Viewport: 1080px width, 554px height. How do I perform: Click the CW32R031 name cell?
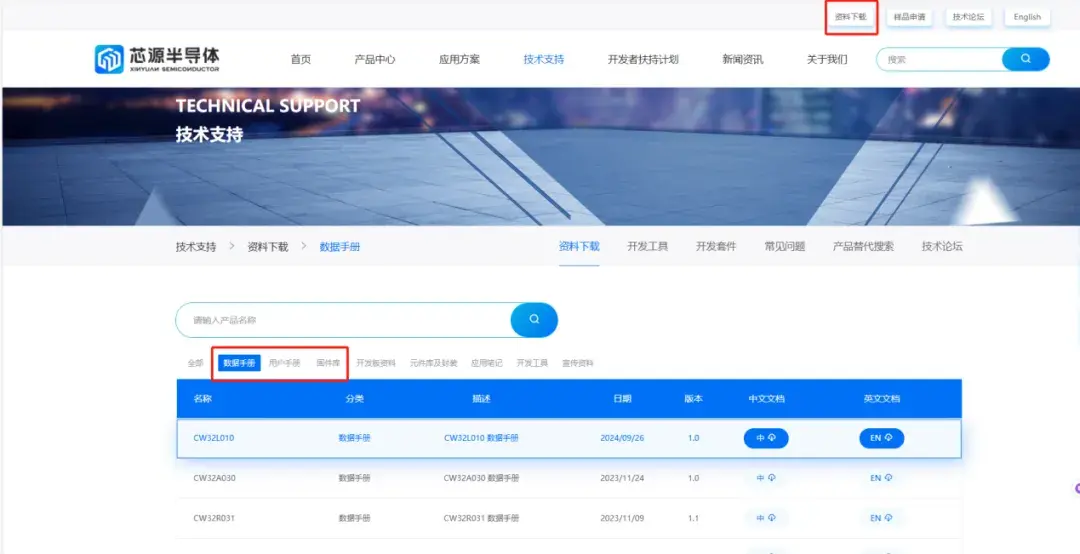pos(214,518)
